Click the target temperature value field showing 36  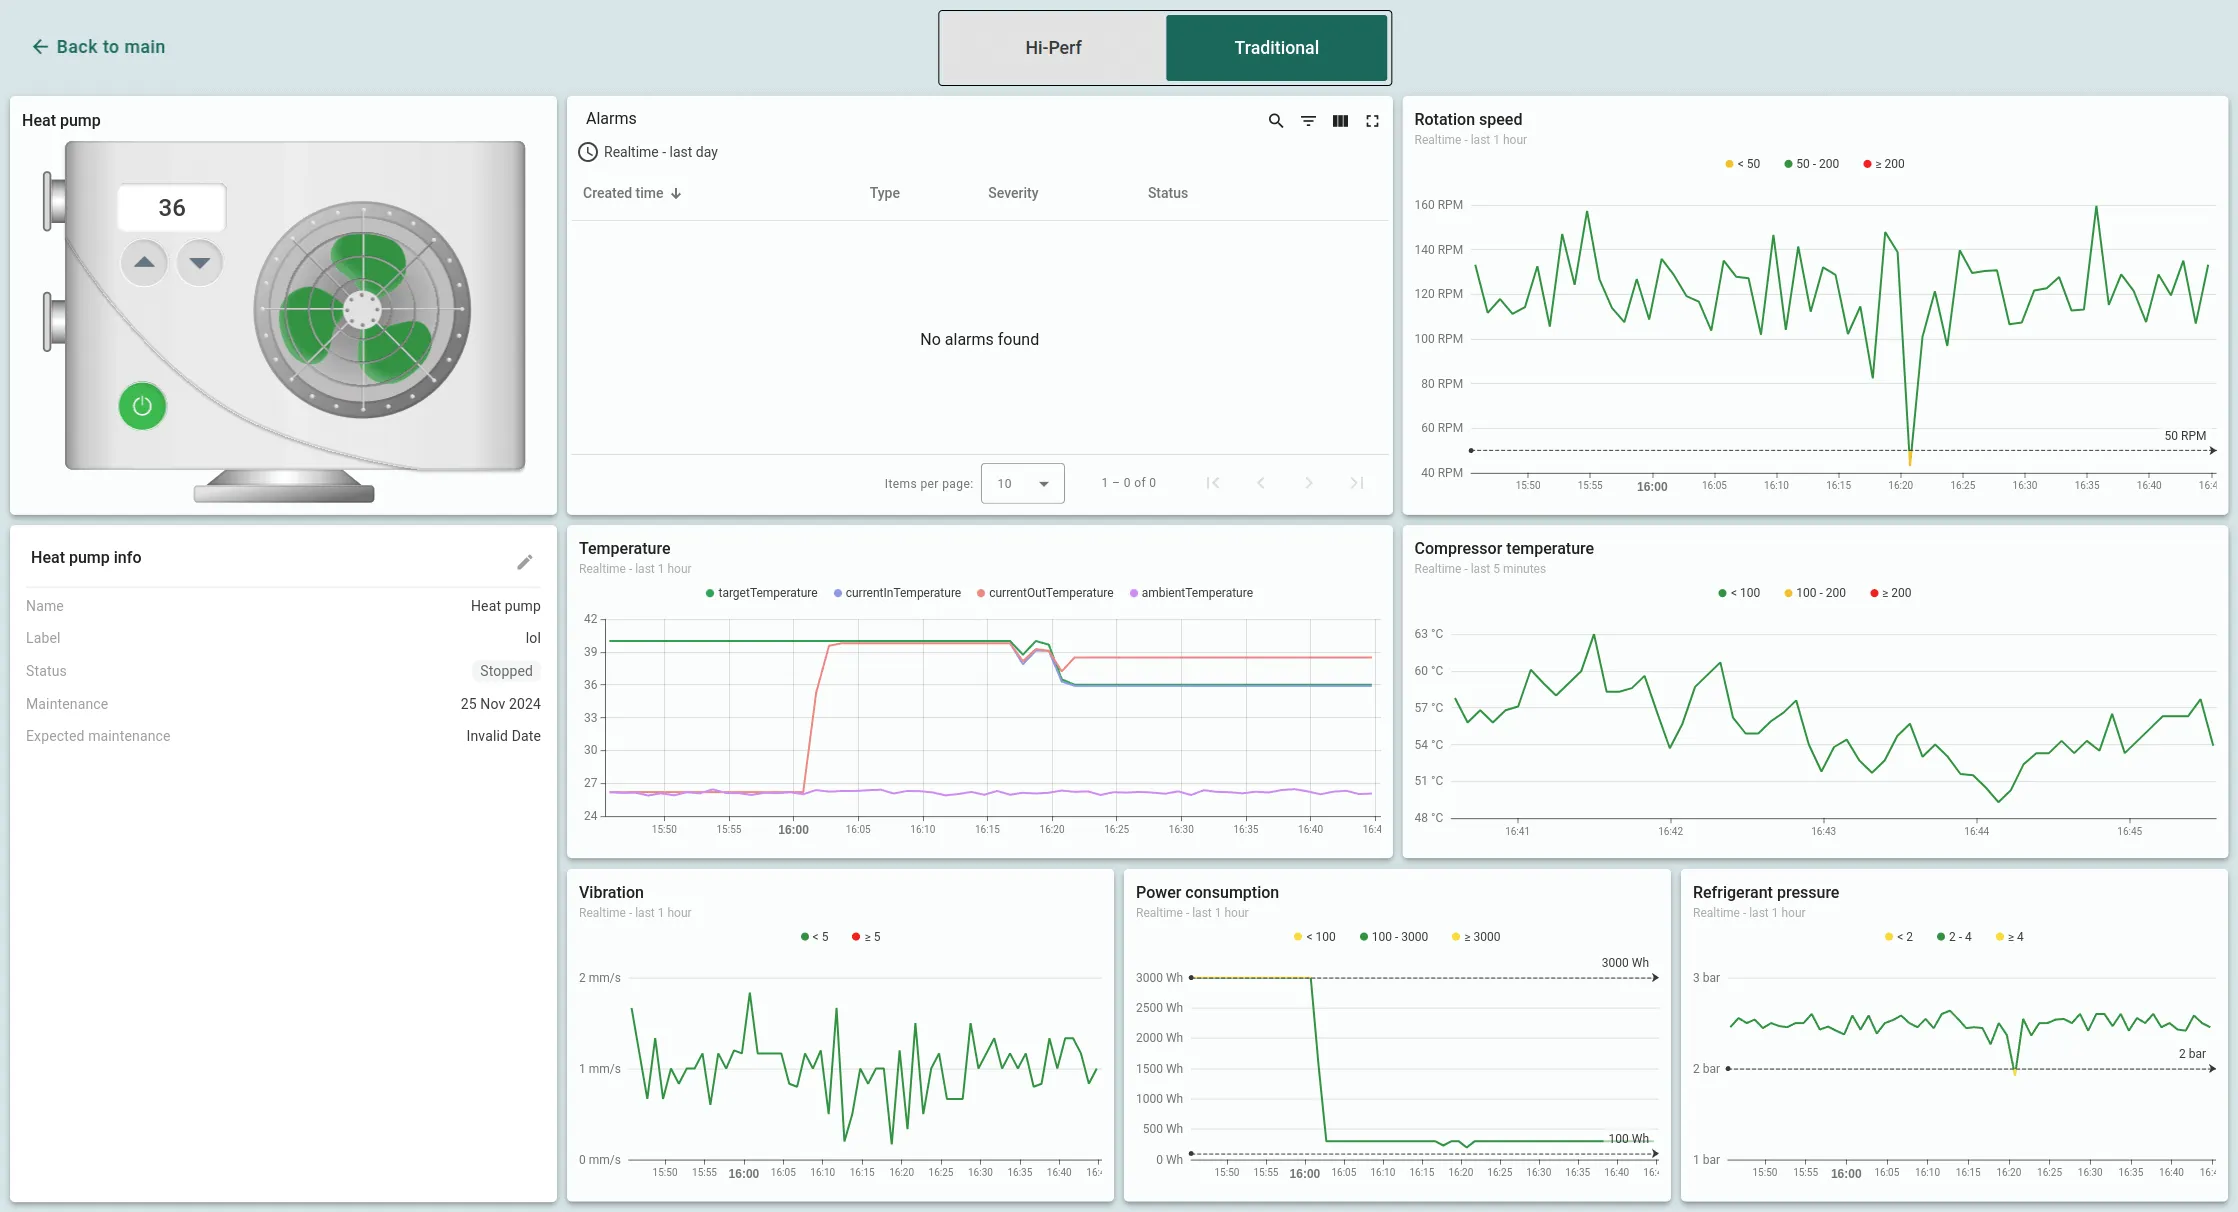(171, 208)
